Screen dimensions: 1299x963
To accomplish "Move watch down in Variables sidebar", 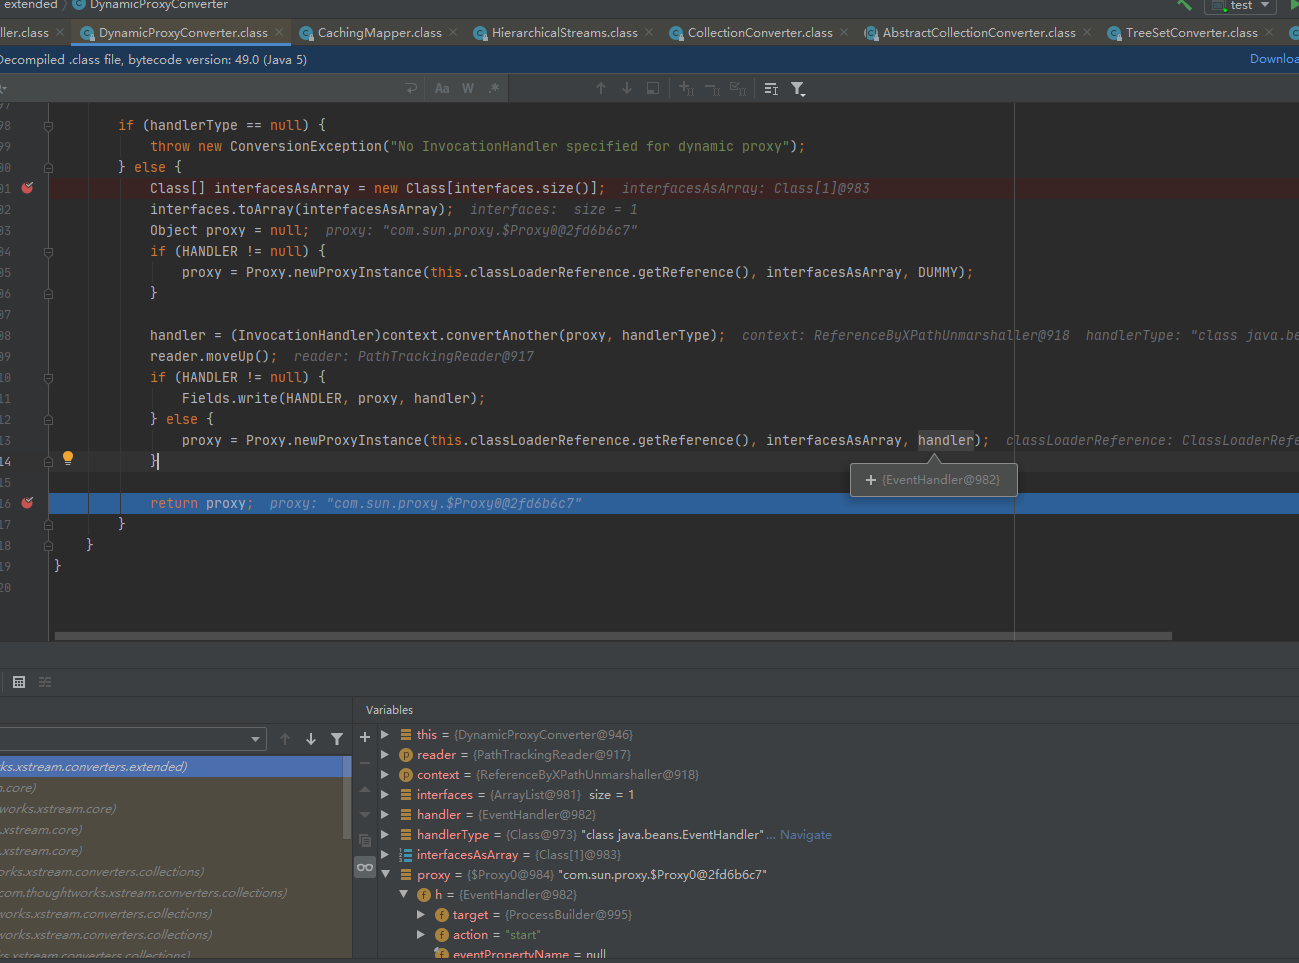I will click(365, 814).
